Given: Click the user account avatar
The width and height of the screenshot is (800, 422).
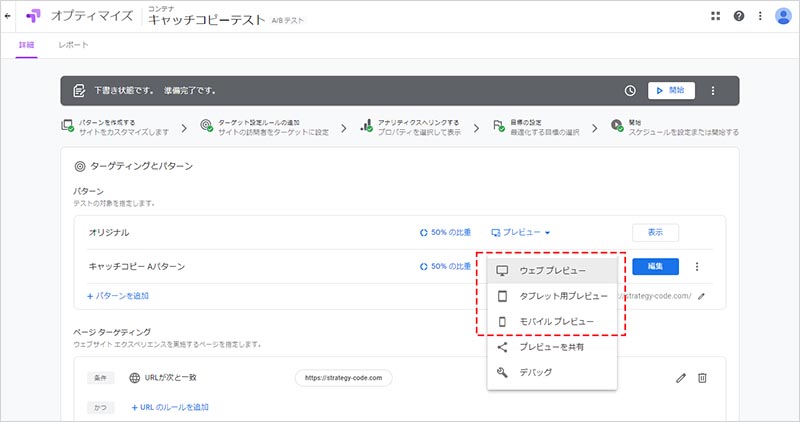Looking at the screenshot, I should (x=784, y=16).
